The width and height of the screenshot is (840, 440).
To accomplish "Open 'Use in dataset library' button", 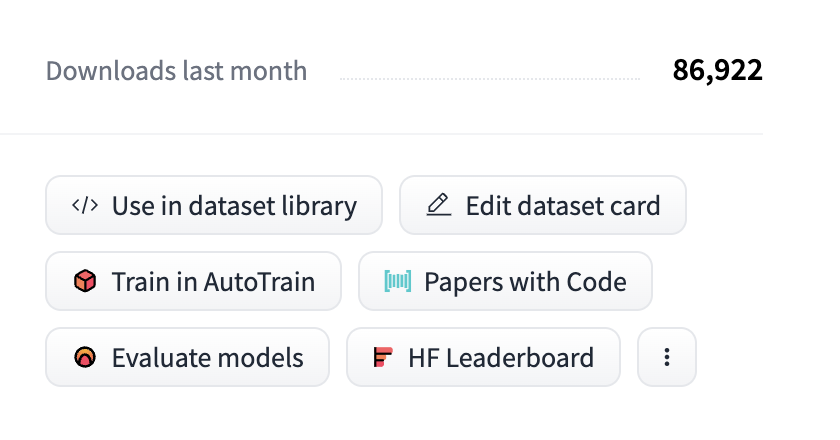I will click(x=233, y=206).
